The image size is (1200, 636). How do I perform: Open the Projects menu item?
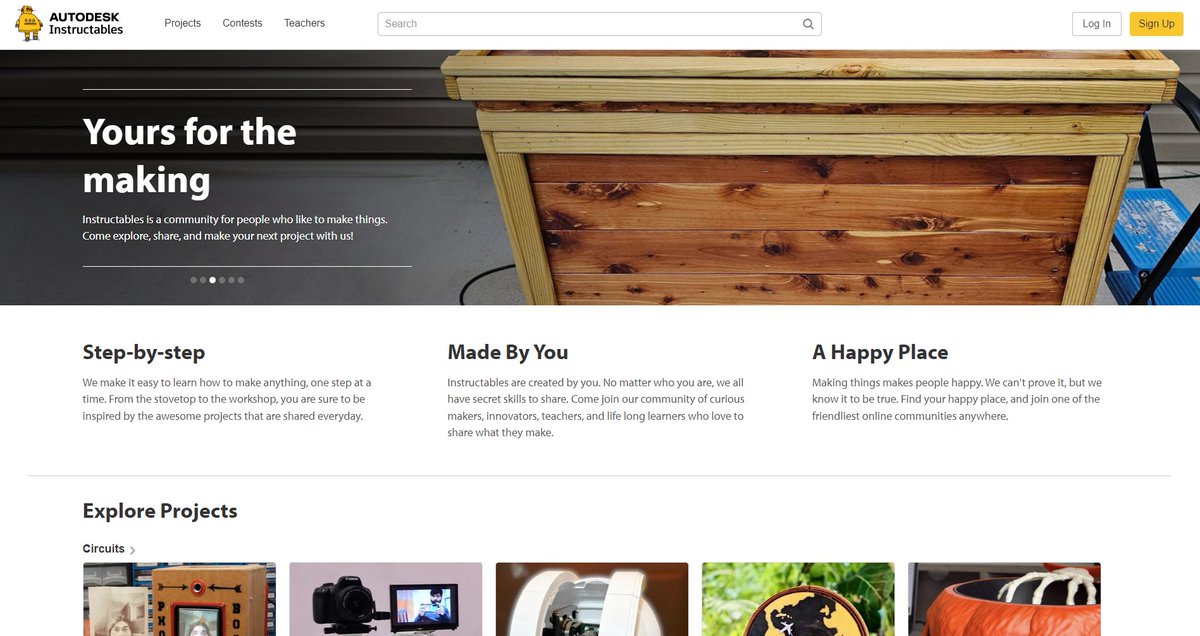182,22
